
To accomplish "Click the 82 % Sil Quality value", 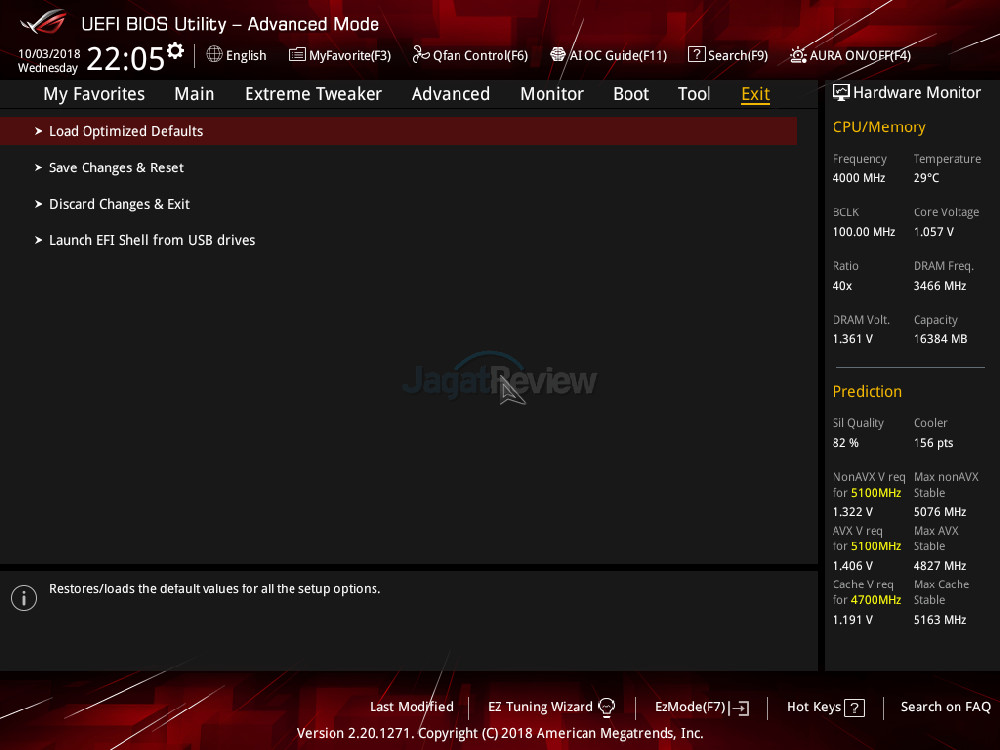I will pyautogui.click(x=846, y=443).
